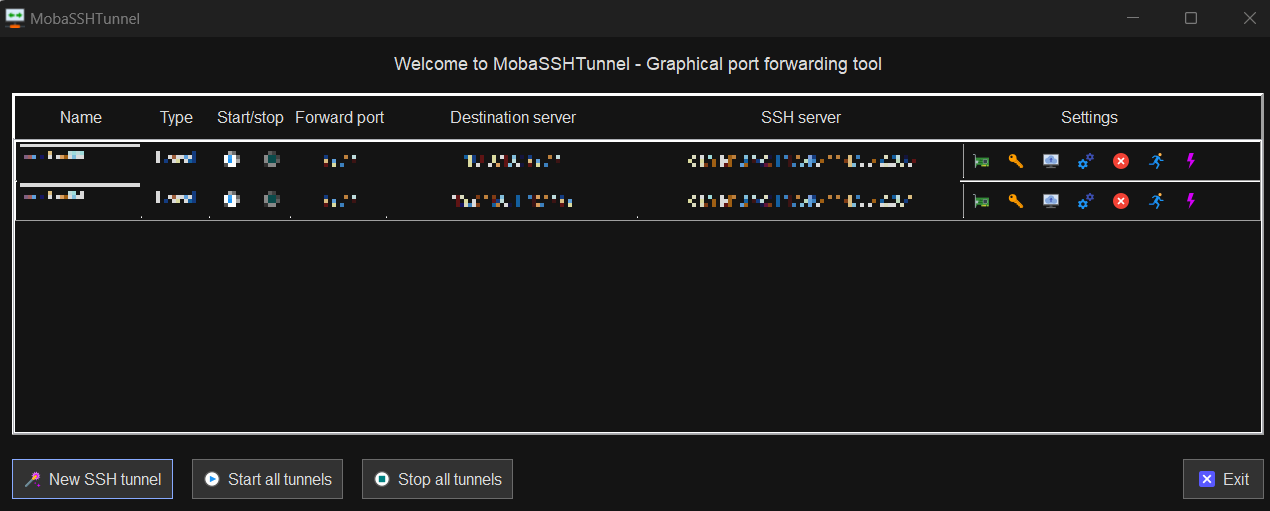Open the blue gears settings of first tunnel
Viewport: 1270px width, 511px height.
[x=1086, y=161]
